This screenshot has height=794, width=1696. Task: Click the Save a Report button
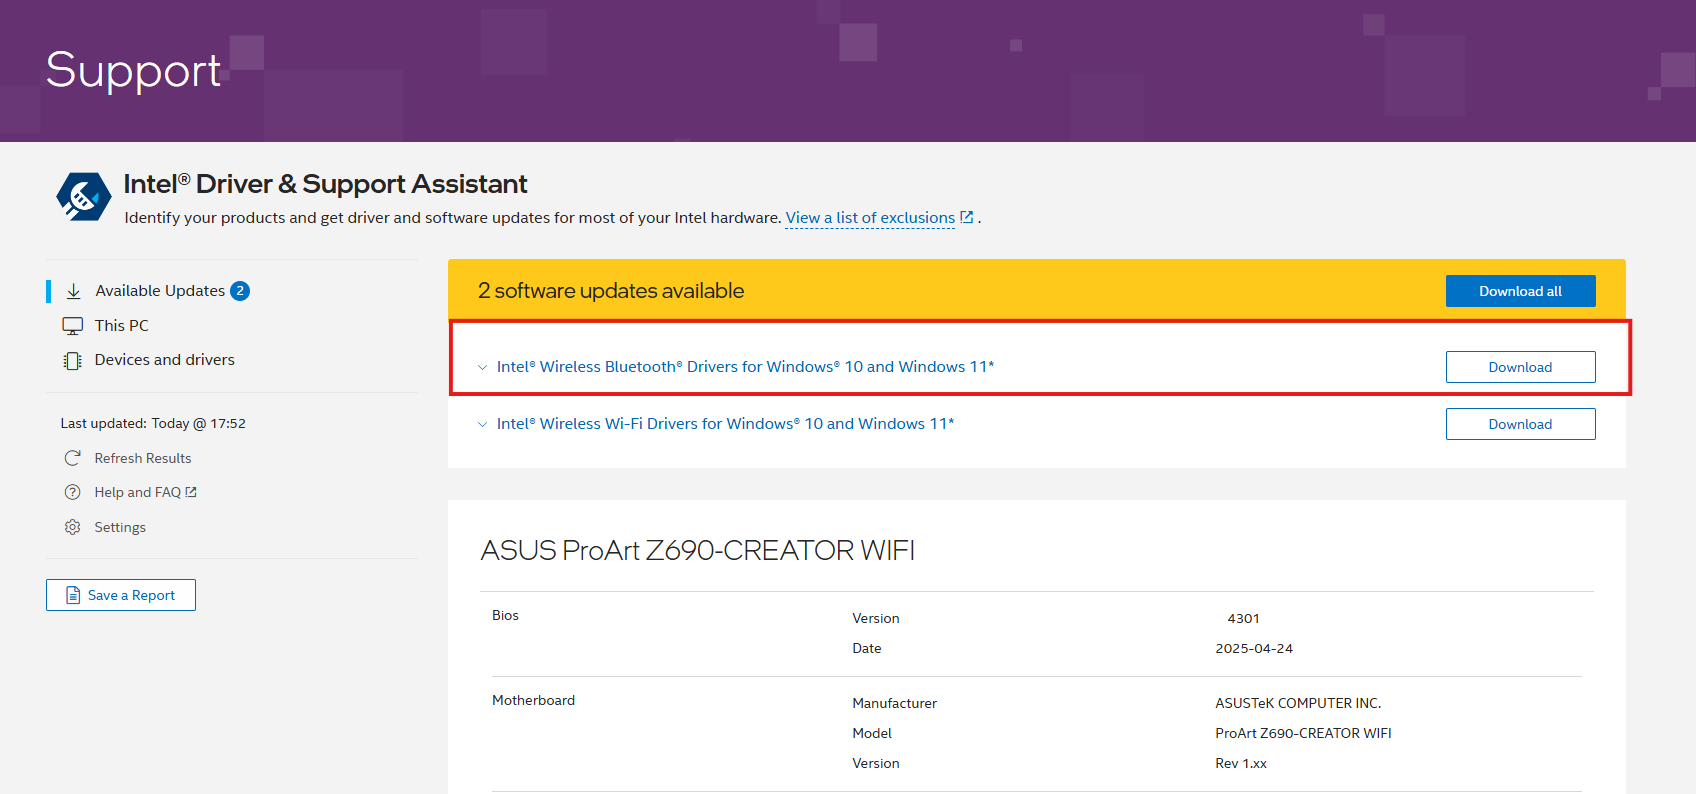(x=121, y=595)
